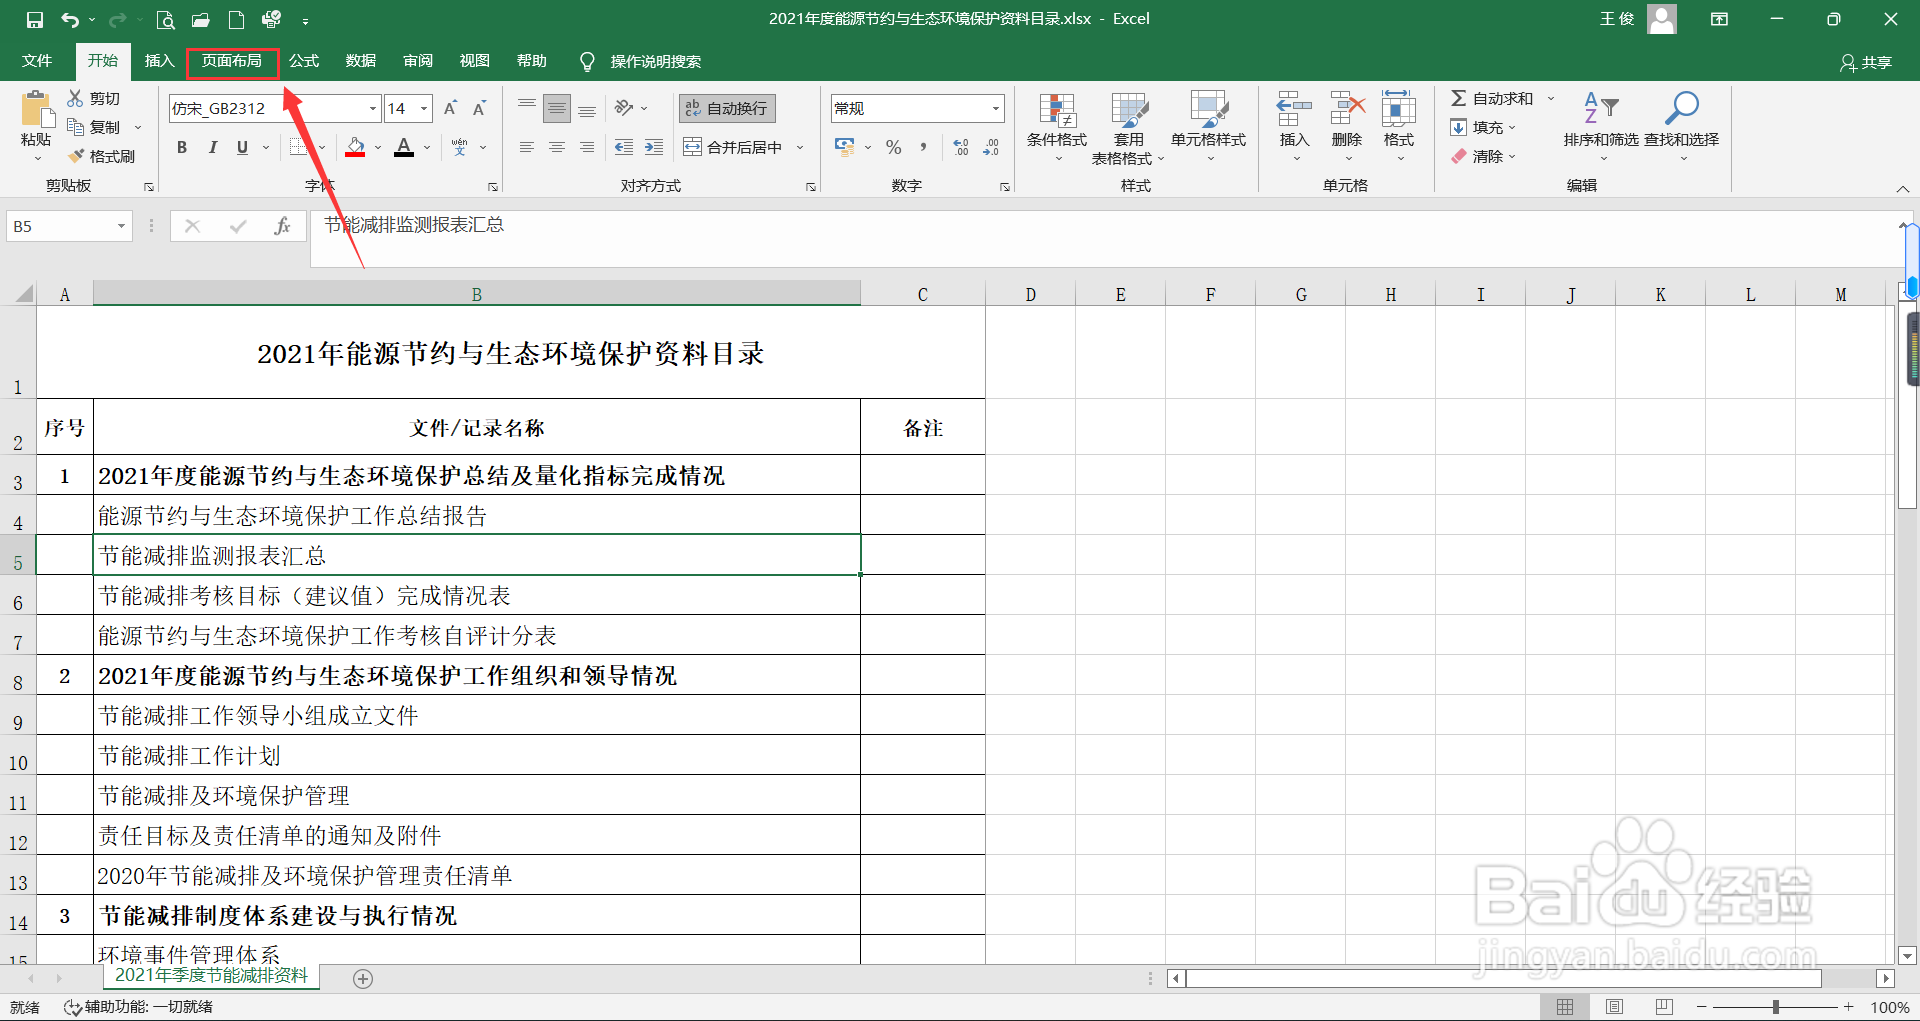Apply percent style to the cell

pyautogui.click(x=893, y=147)
